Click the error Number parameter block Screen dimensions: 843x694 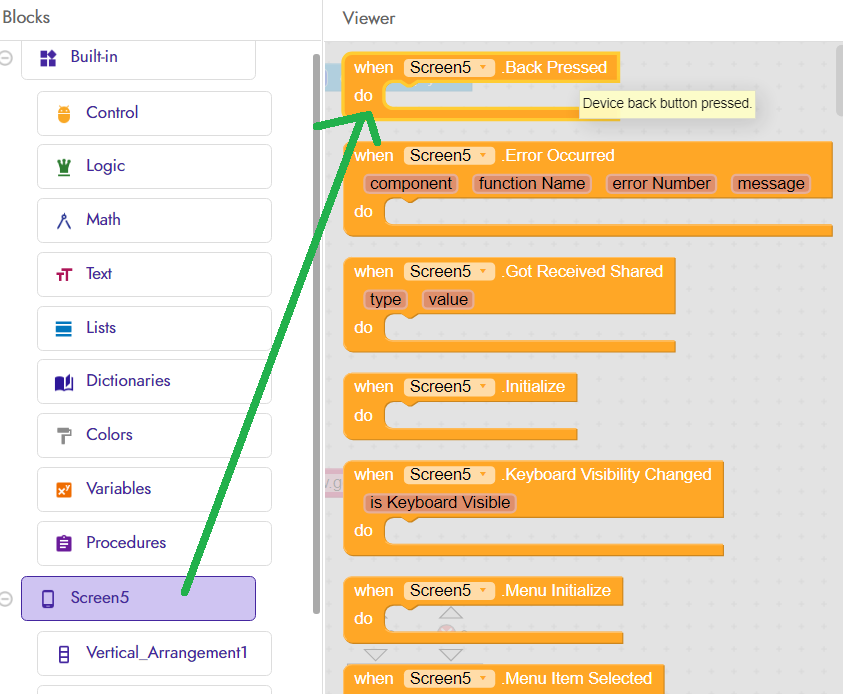pyautogui.click(x=661, y=183)
